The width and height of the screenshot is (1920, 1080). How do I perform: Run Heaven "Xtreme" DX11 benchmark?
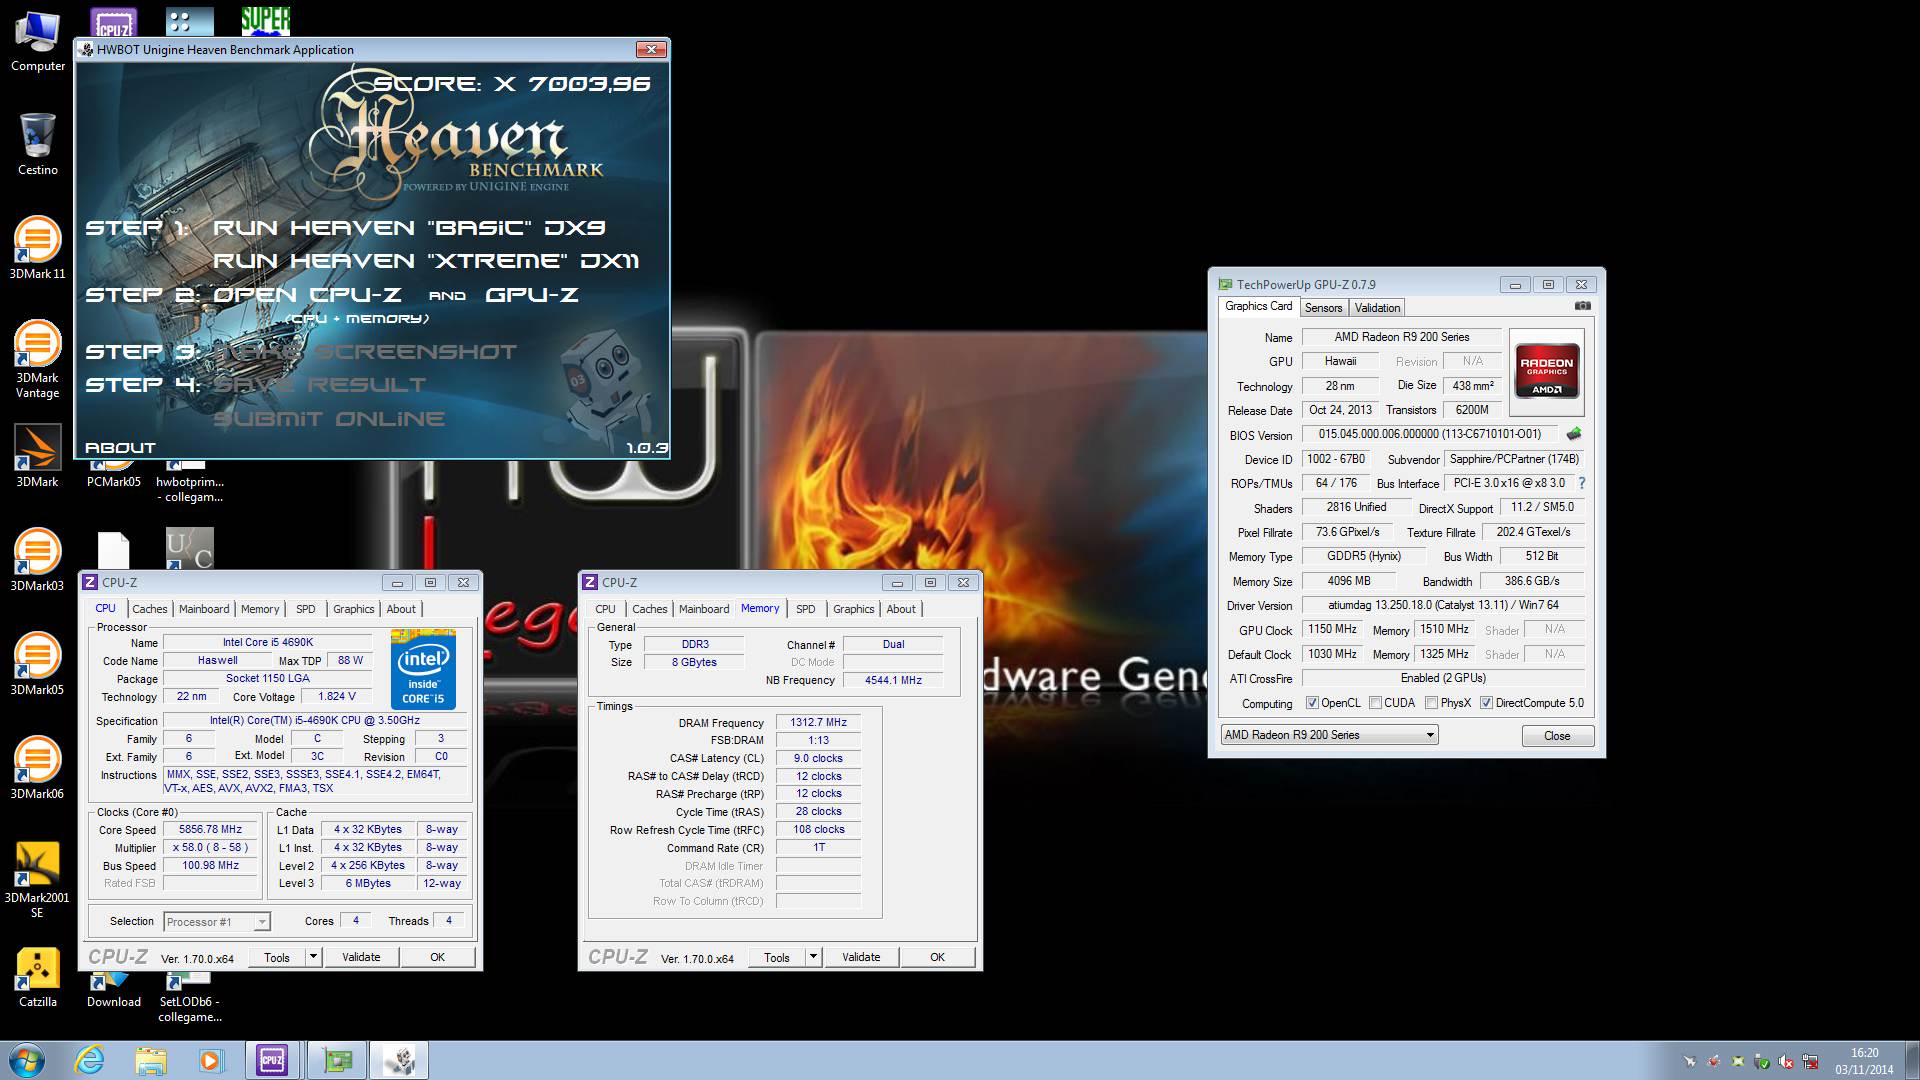click(x=426, y=261)
